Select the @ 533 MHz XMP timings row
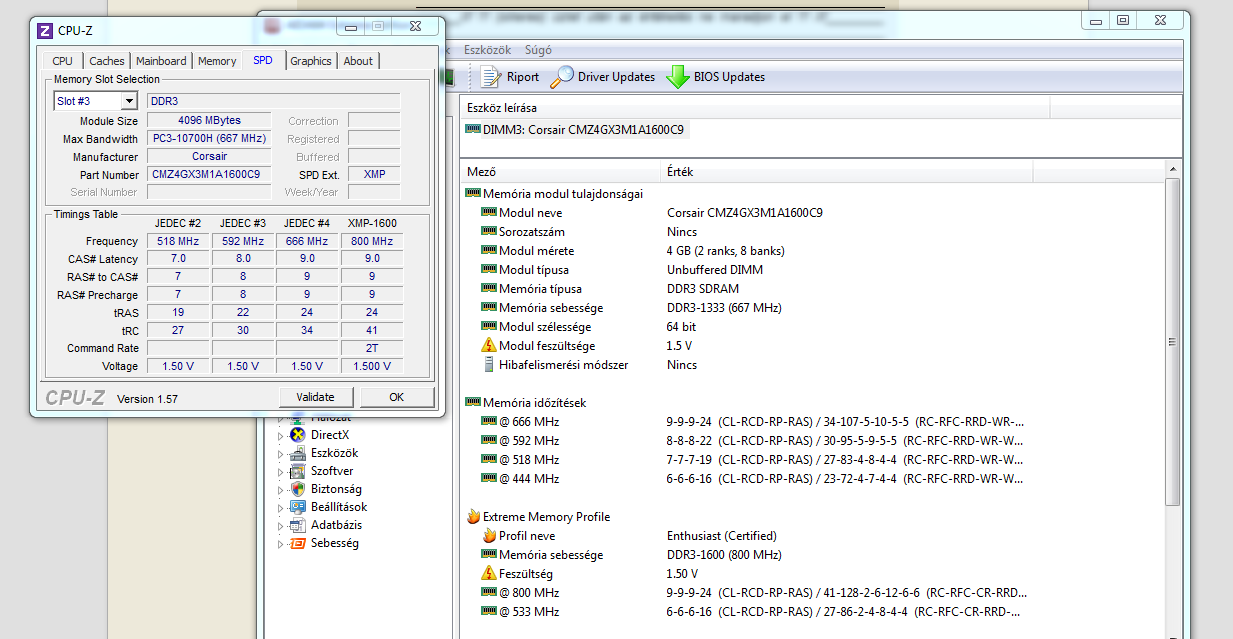This screenshot has width=1233, height=639. [x=812, y=612]
